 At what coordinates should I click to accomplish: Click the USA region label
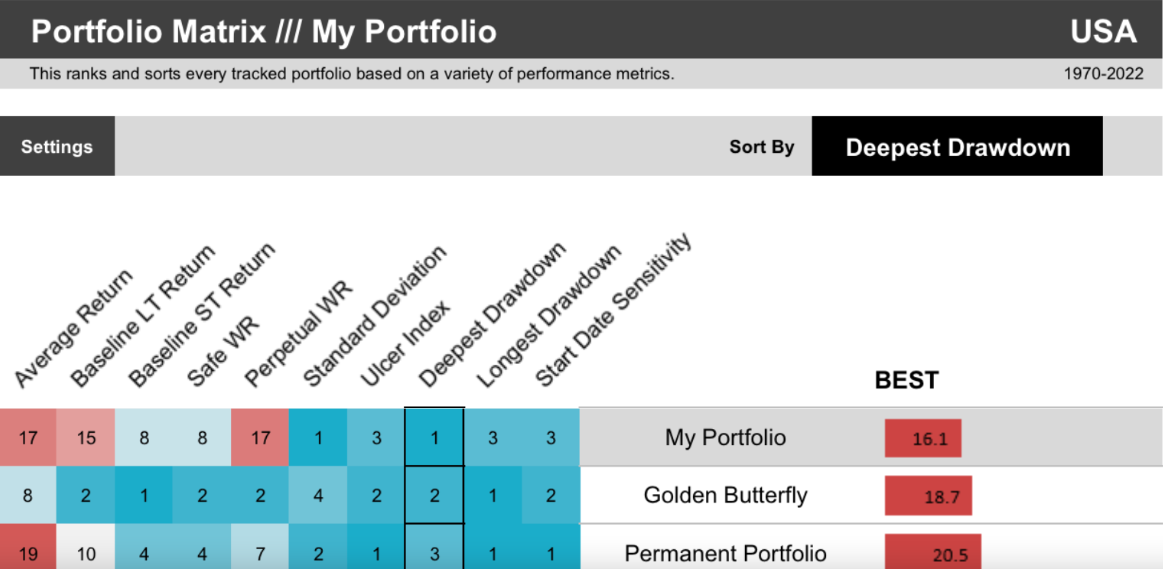click(x=1103, y=32)
